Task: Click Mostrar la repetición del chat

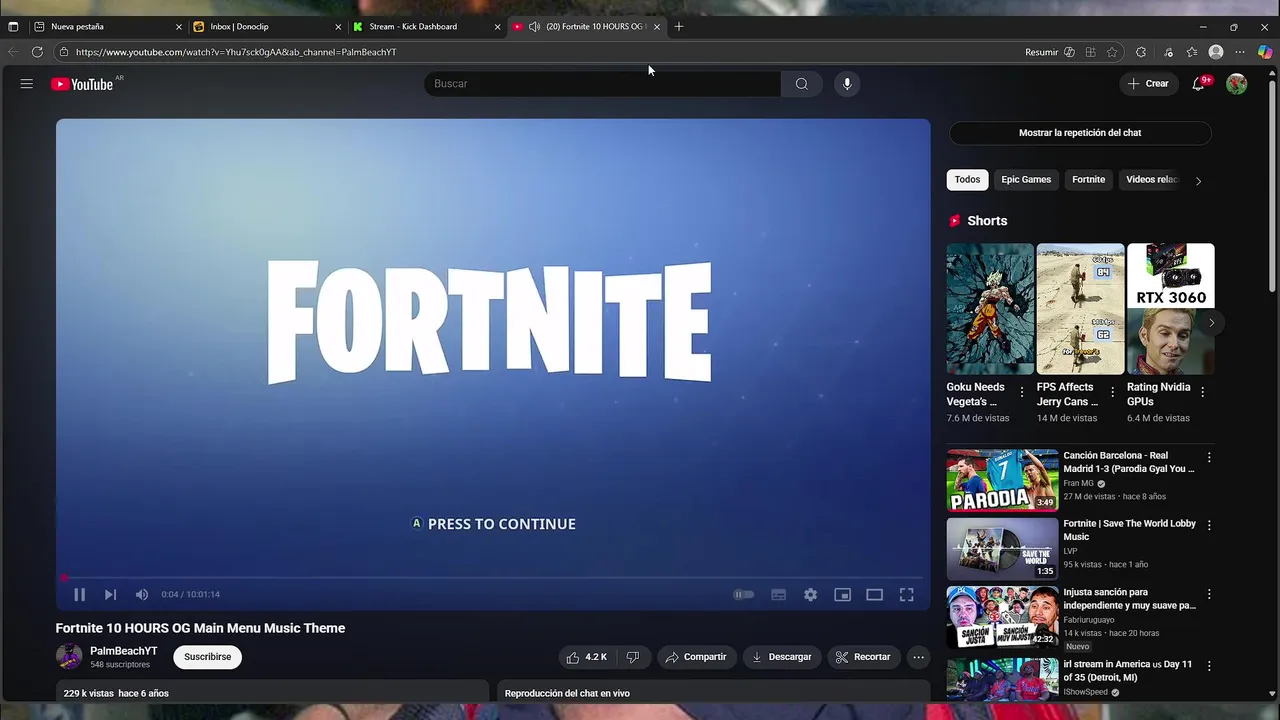Action: coord(1080,133)
